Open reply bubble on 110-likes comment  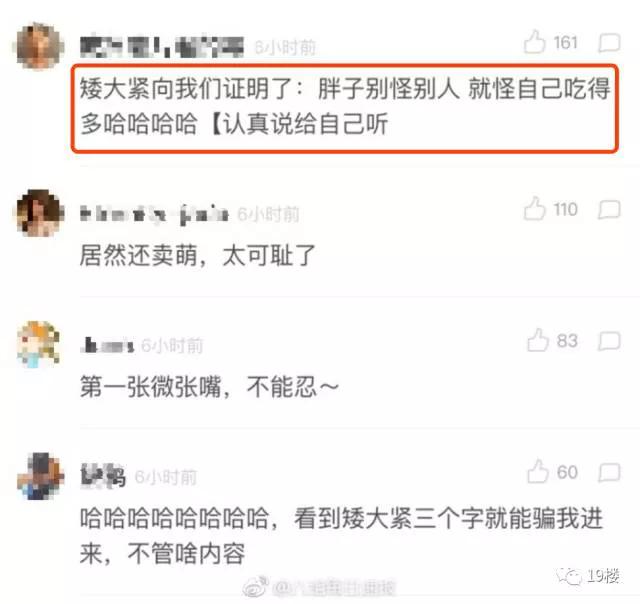pyautogui.click(x=609, y=210)
